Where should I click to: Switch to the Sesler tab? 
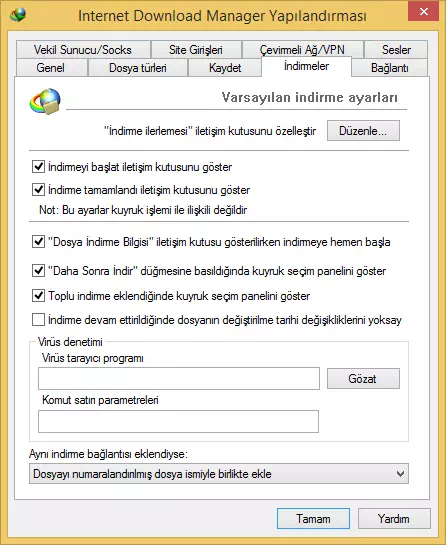pyautogui.click(x=396, y=50)
